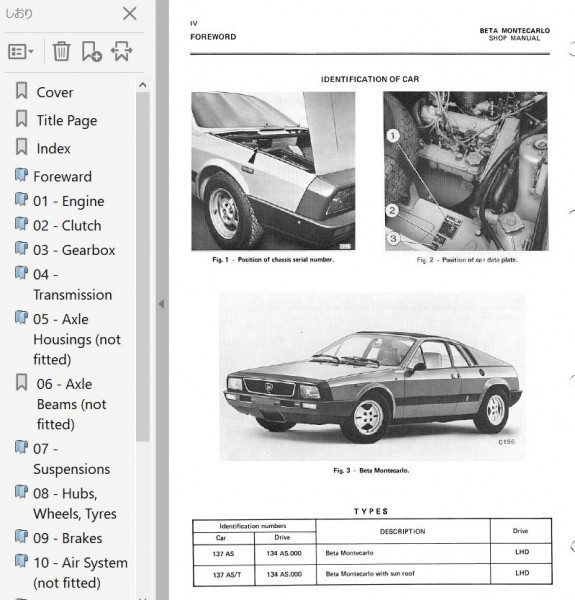Click the TYPES table heading
575x600 pixels.
(371, 511)
